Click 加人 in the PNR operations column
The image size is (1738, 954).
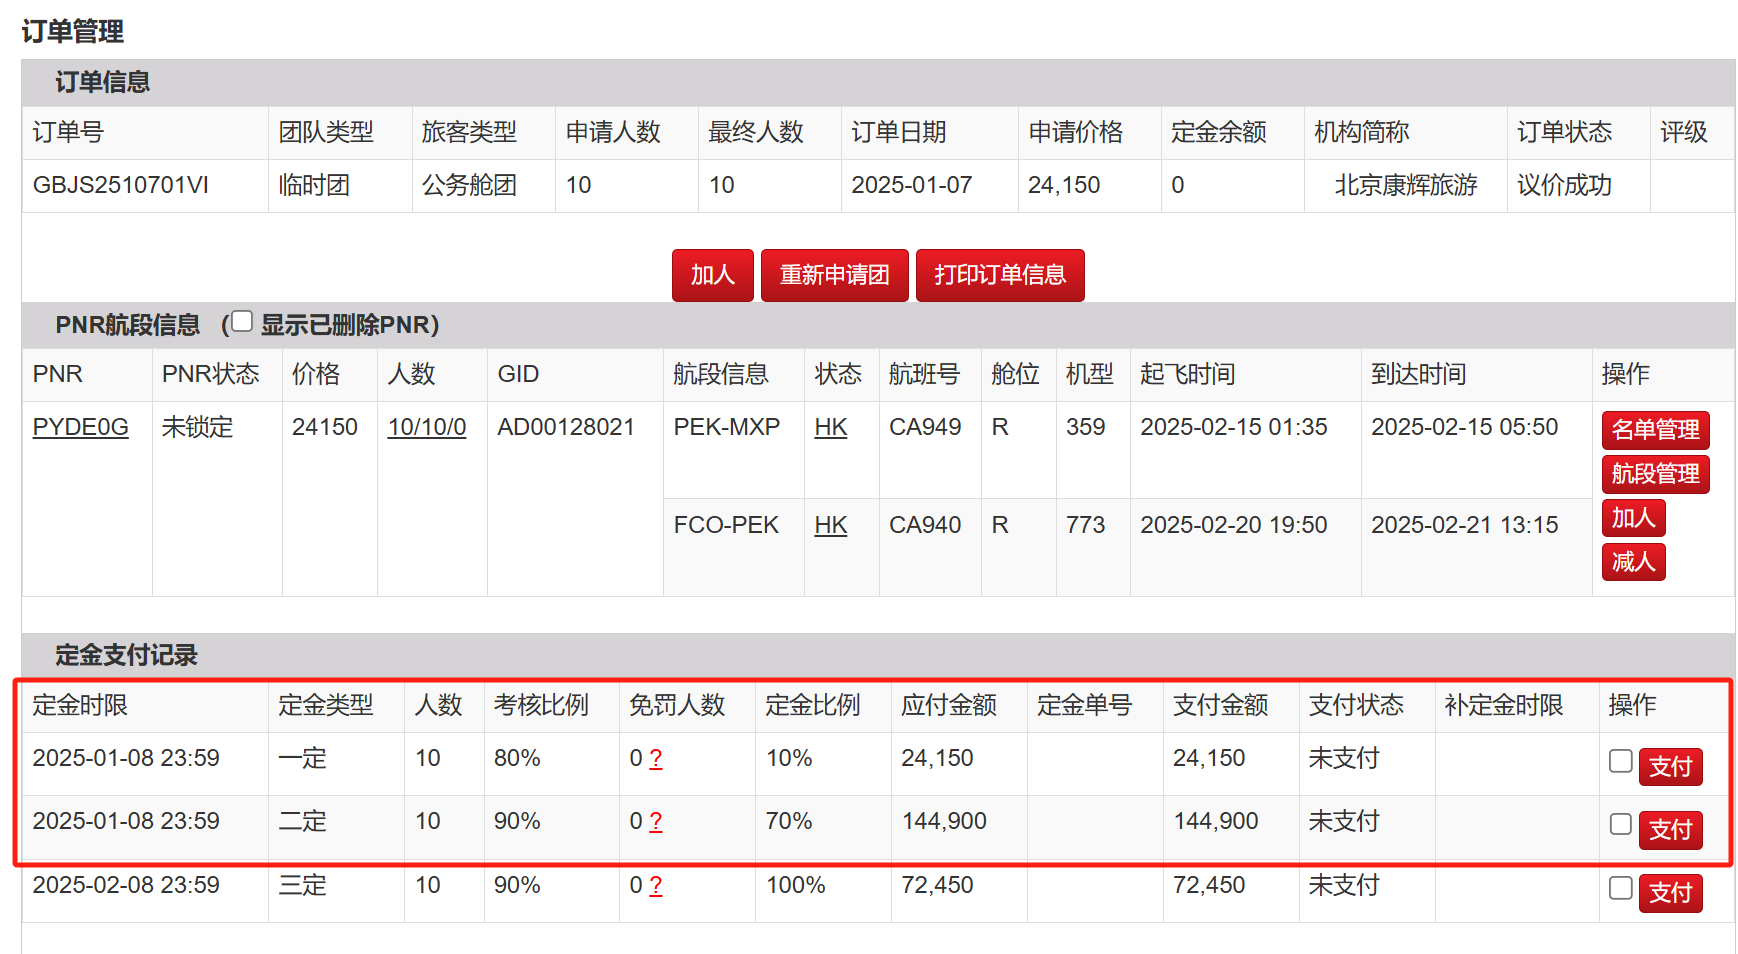click(1633, 518)
